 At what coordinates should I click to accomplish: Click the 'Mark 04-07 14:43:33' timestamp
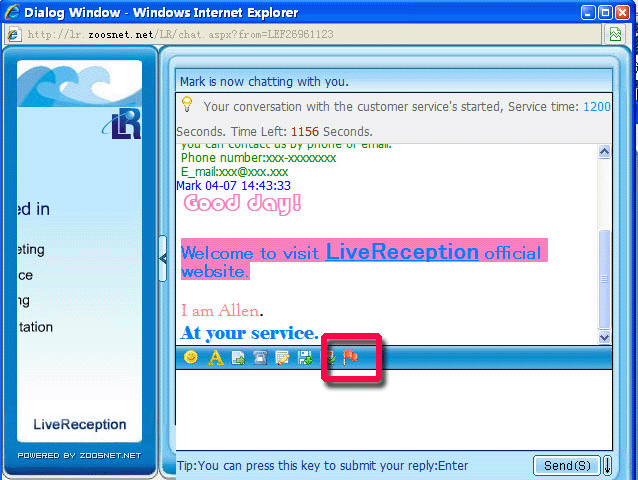tap(234, 186)
